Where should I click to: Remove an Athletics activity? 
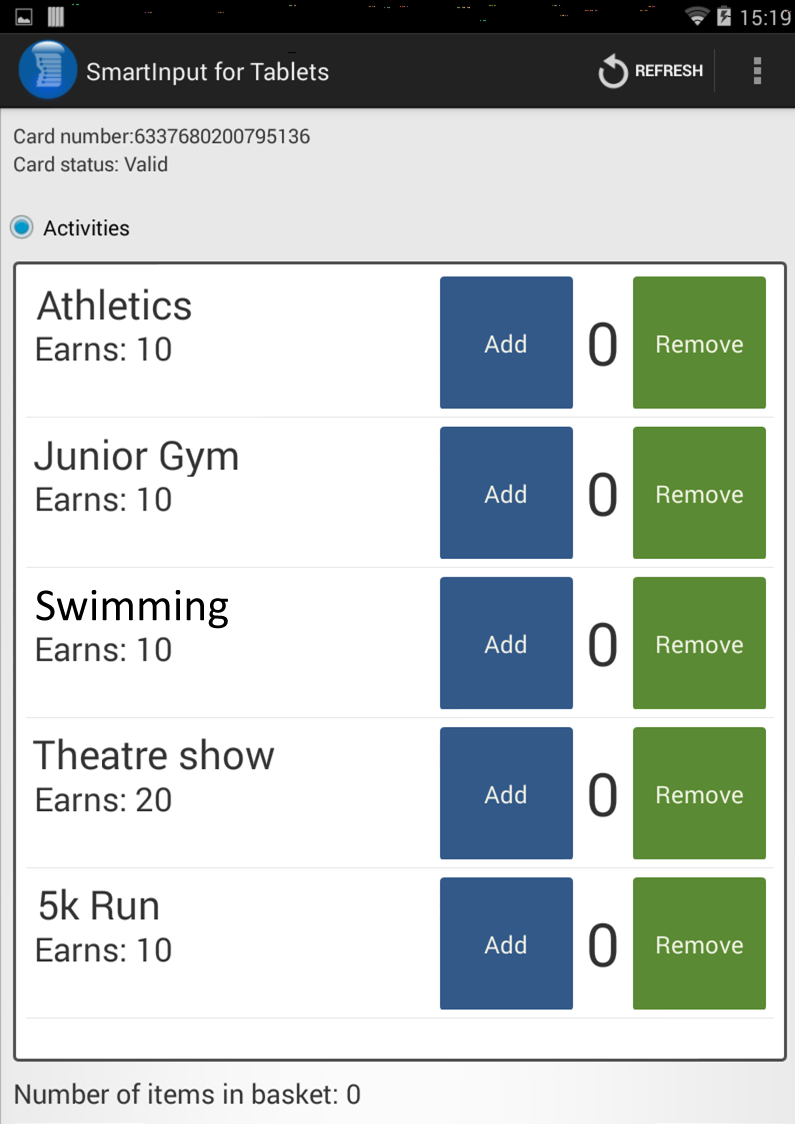[699, 343]
